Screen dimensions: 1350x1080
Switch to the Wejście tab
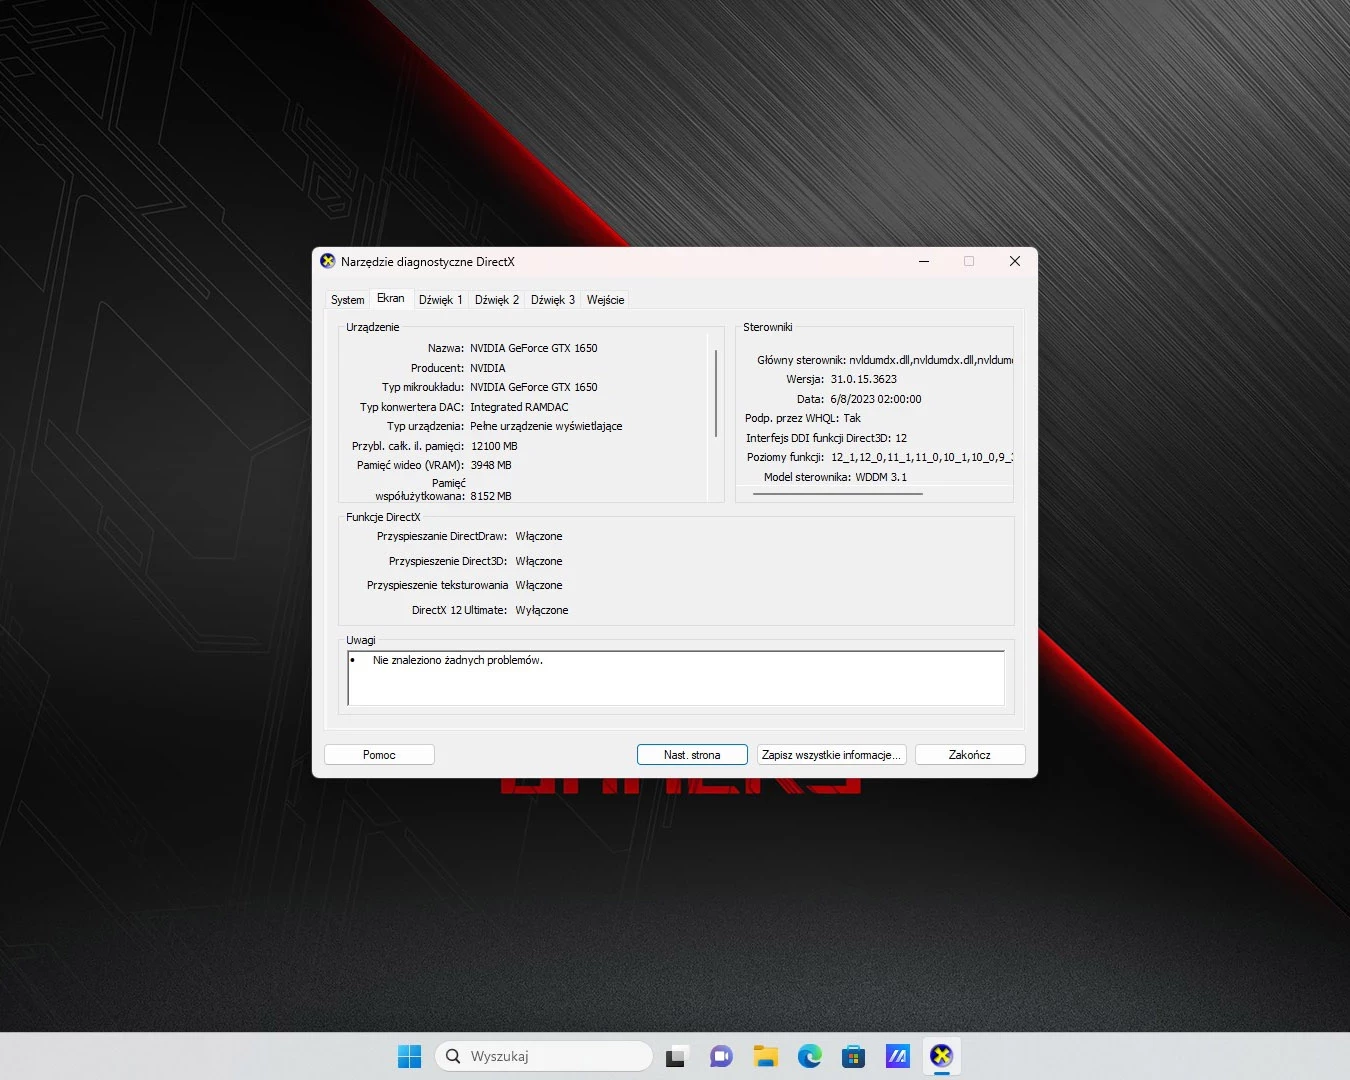pyautogui.click(x=606, y=300)
